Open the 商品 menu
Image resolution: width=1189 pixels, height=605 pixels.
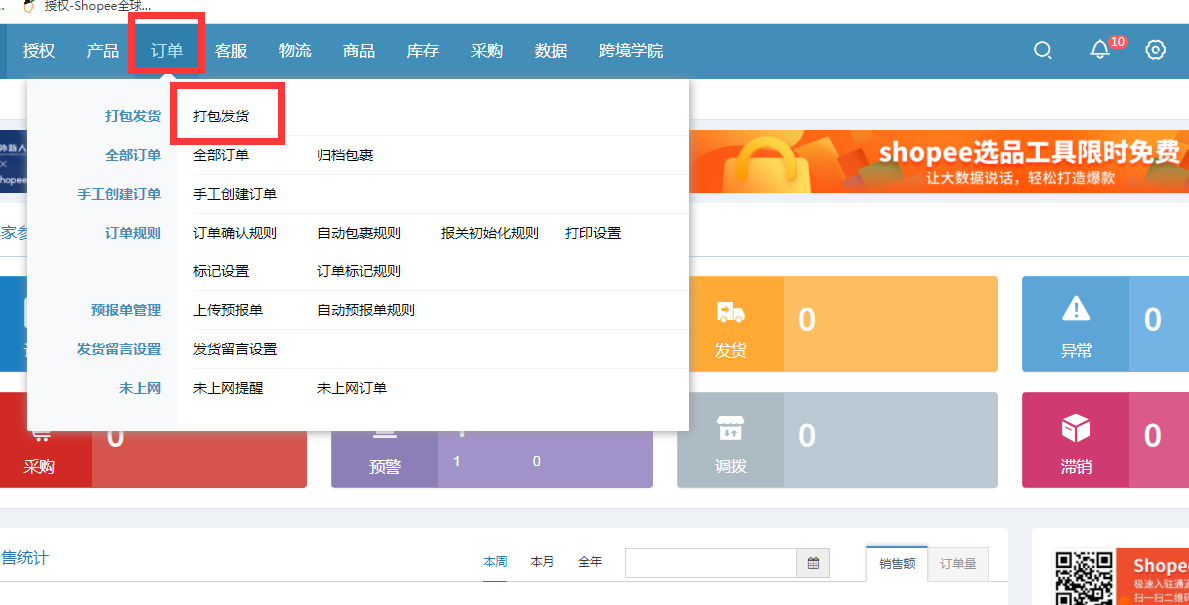[359, 51]
